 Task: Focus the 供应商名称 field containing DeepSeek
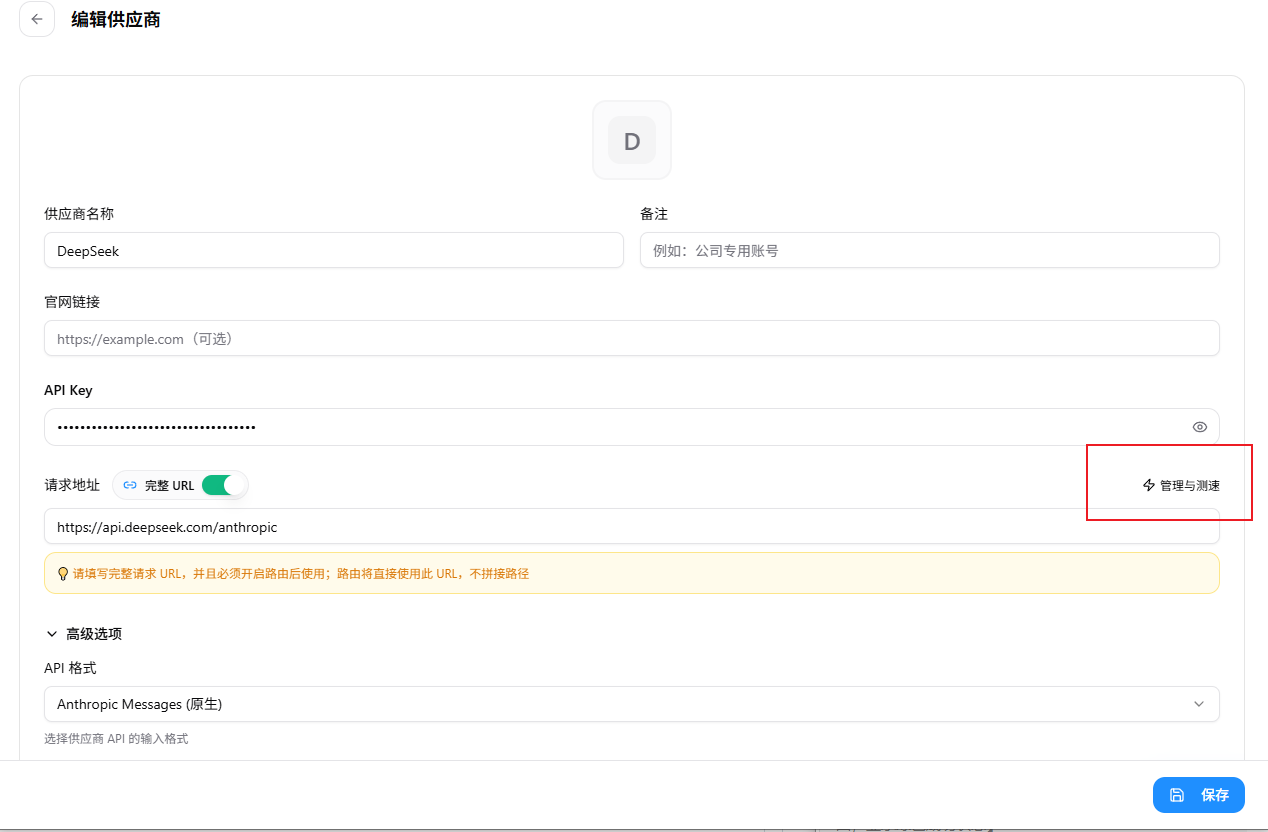[334, 251]
